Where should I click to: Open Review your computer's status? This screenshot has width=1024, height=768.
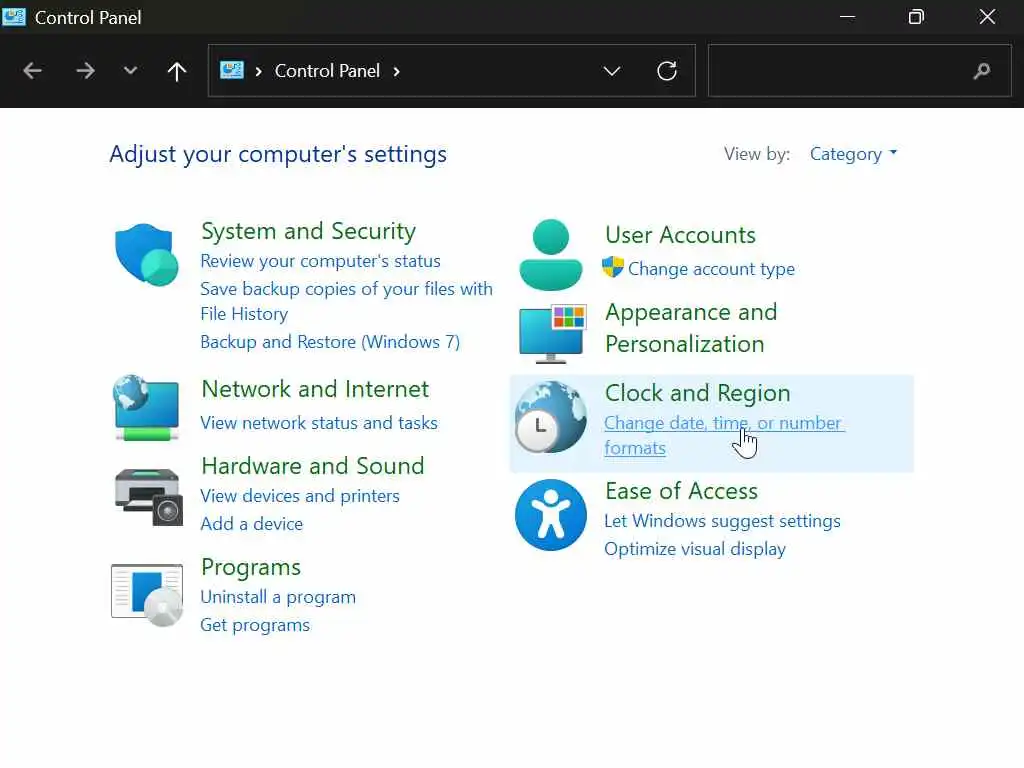pyautogui.click(x=321, y=261)
